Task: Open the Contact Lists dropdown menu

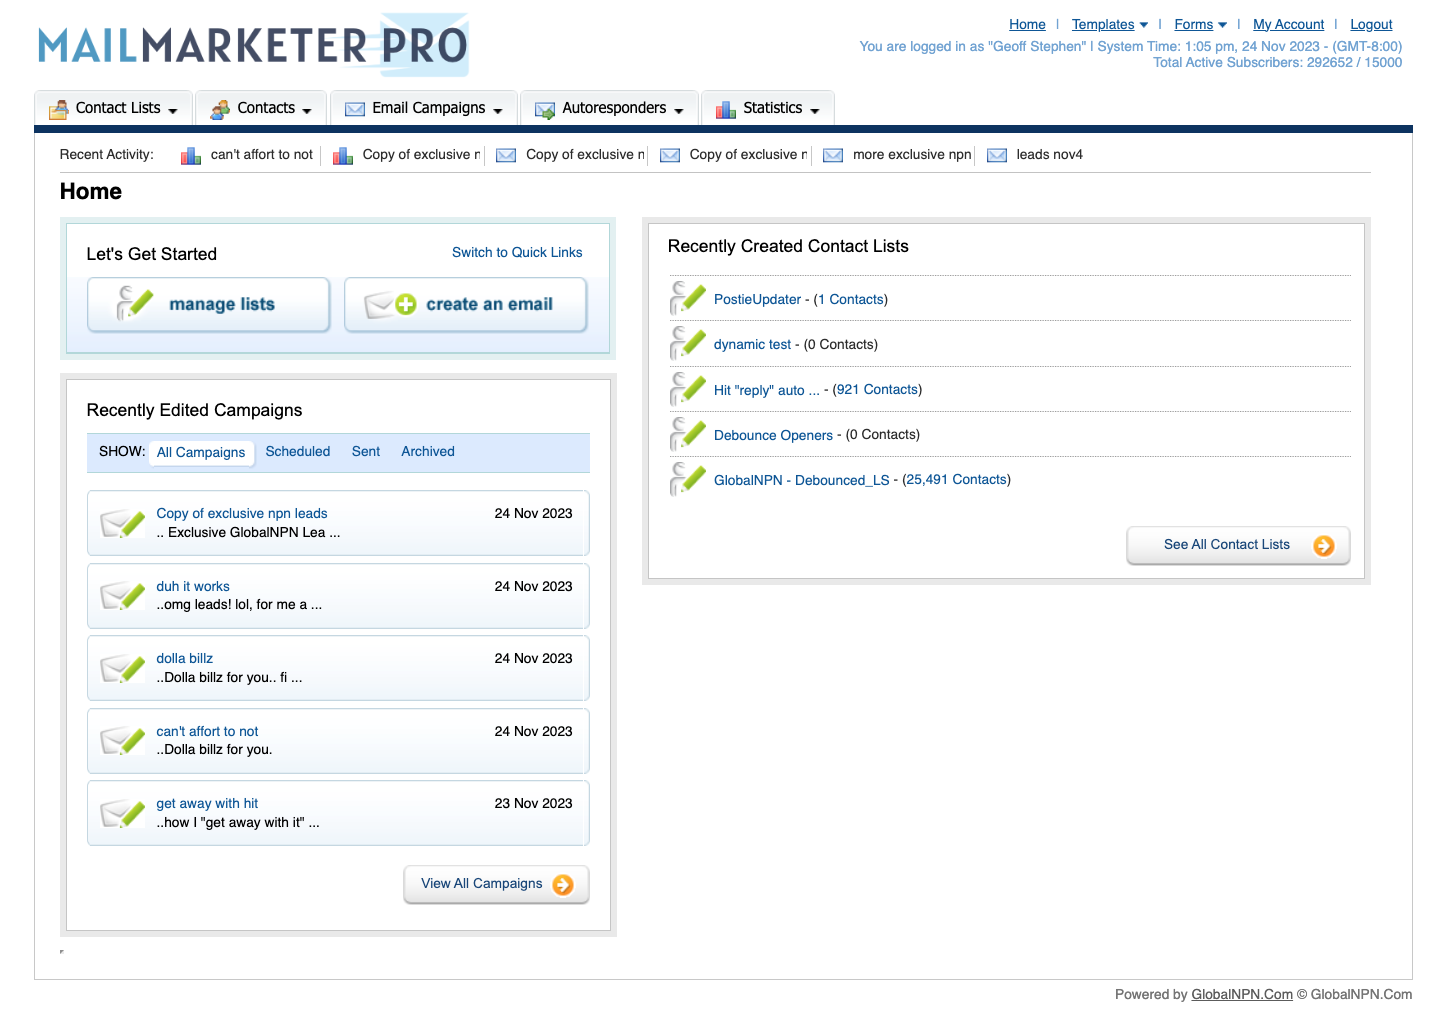Action: (115, 109)
